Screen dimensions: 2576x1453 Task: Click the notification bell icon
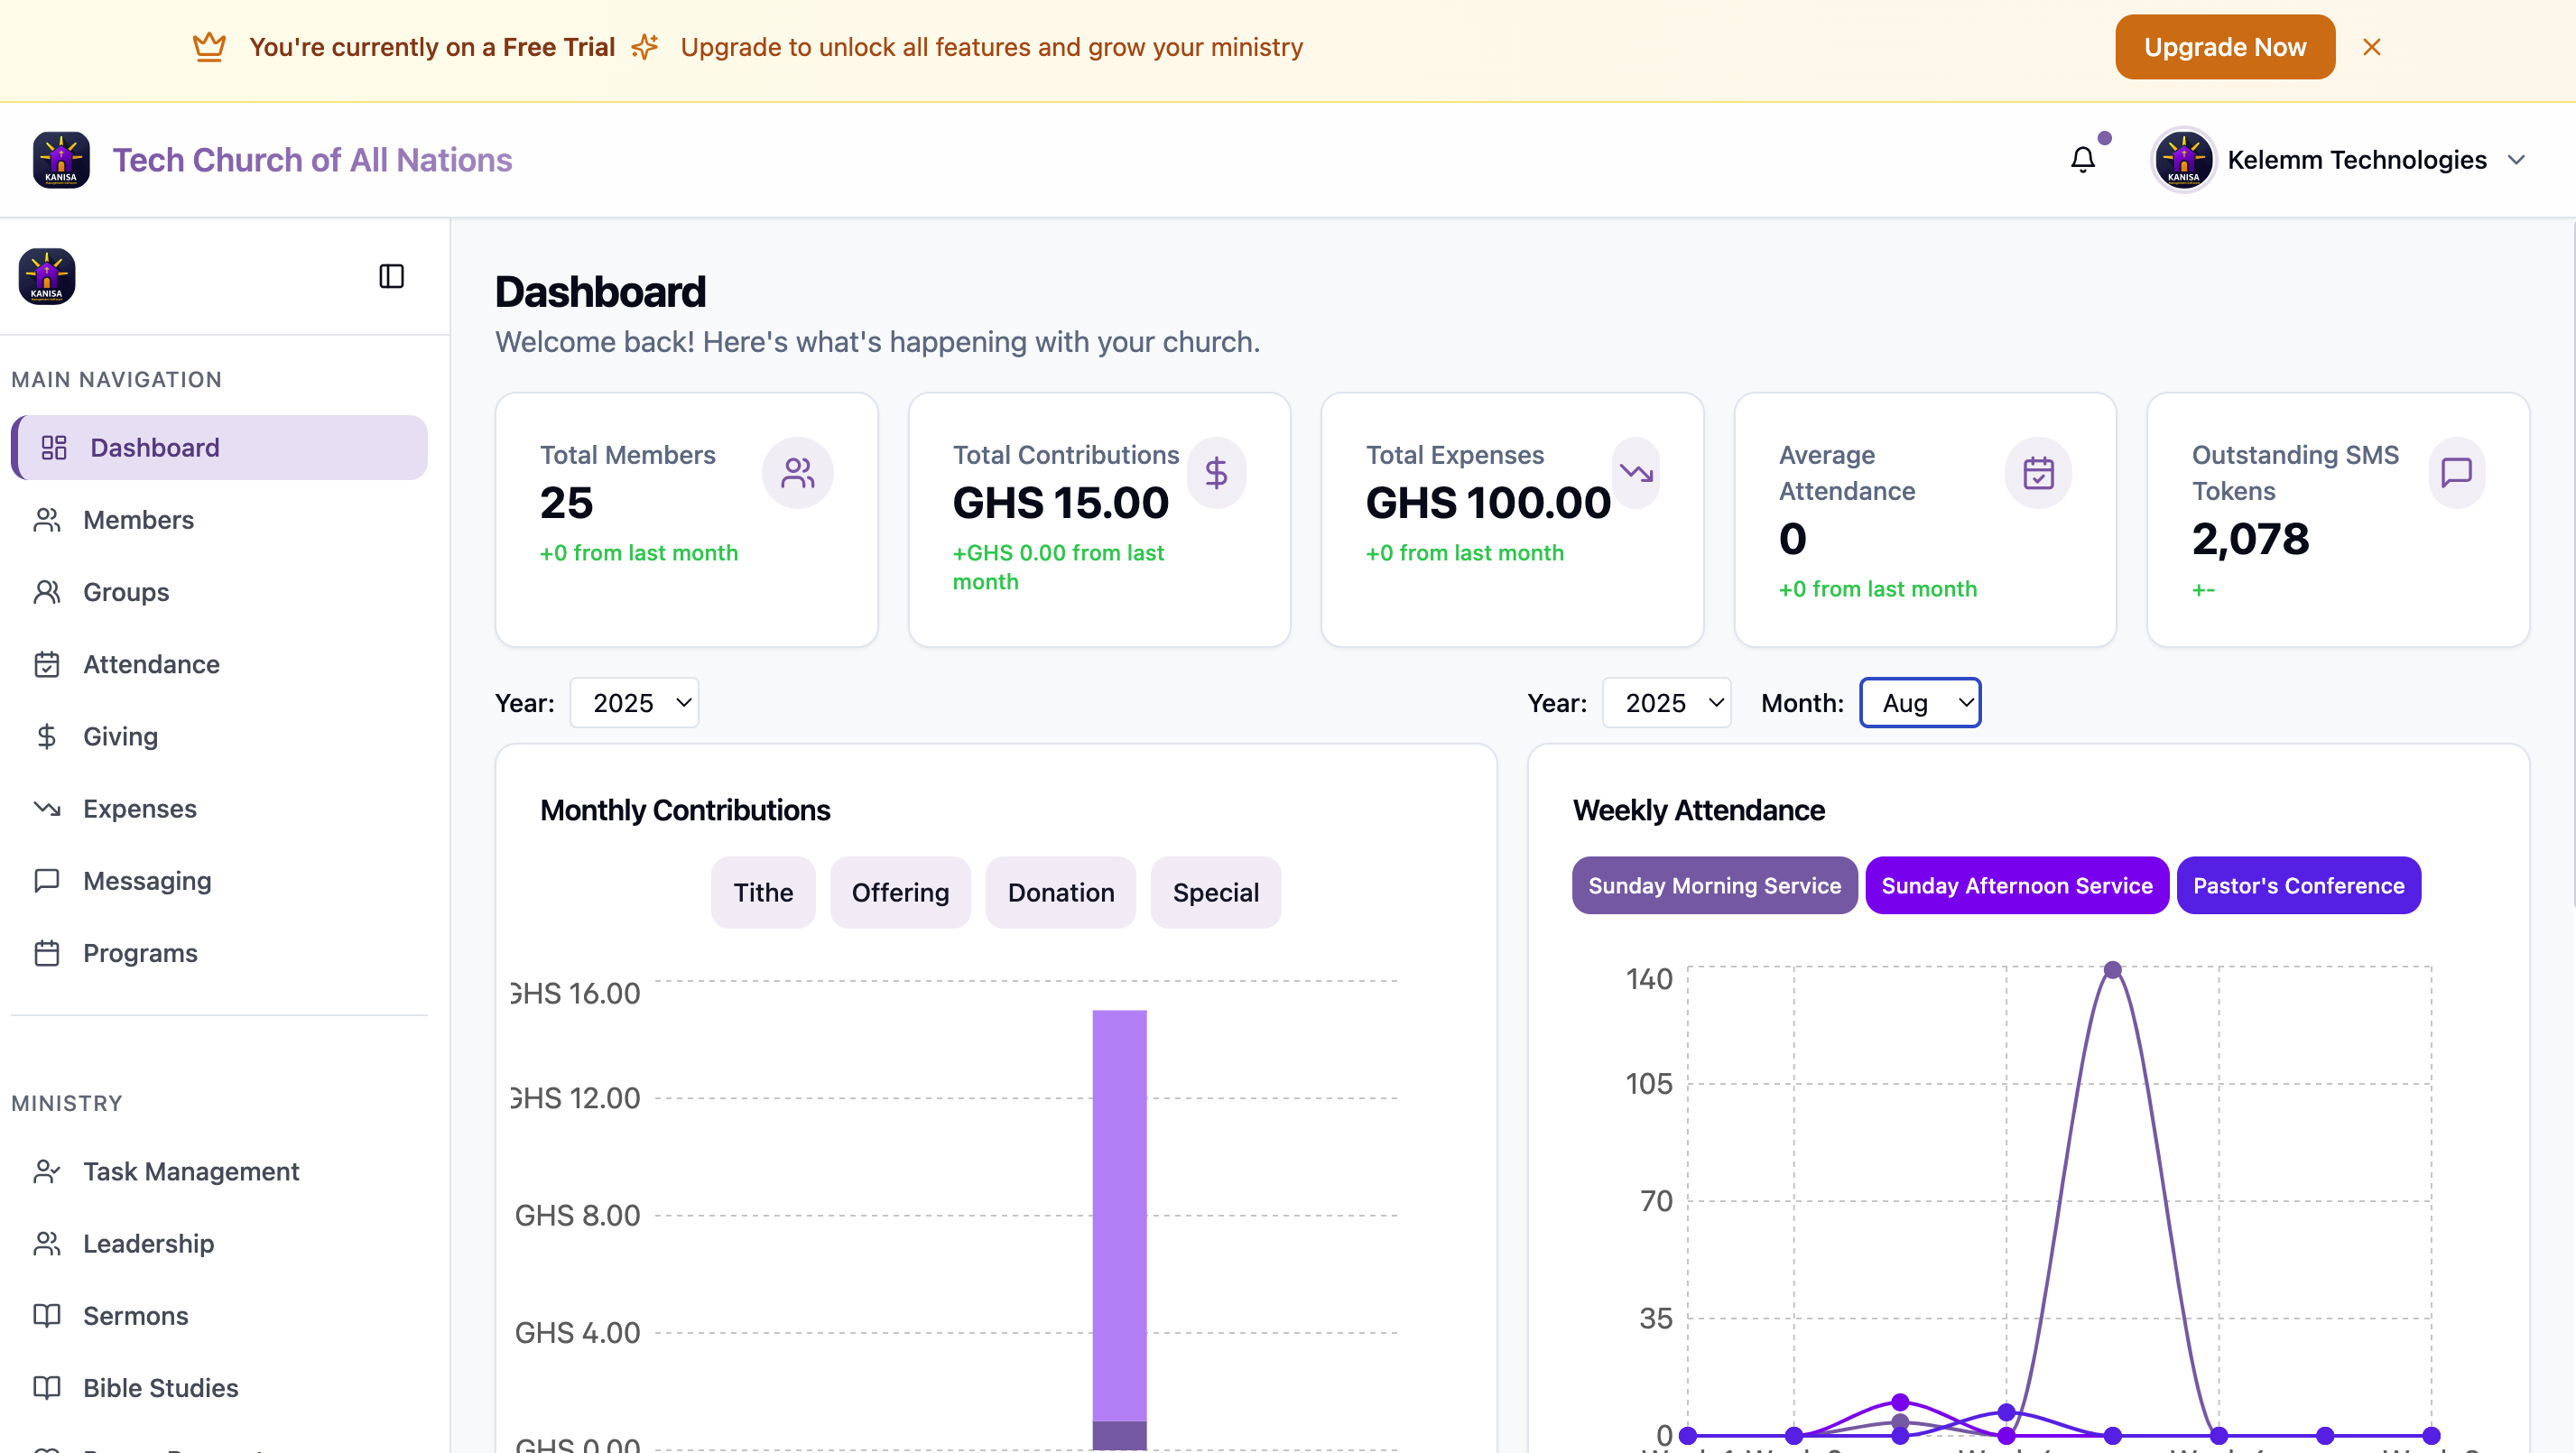pos(2082,160)
